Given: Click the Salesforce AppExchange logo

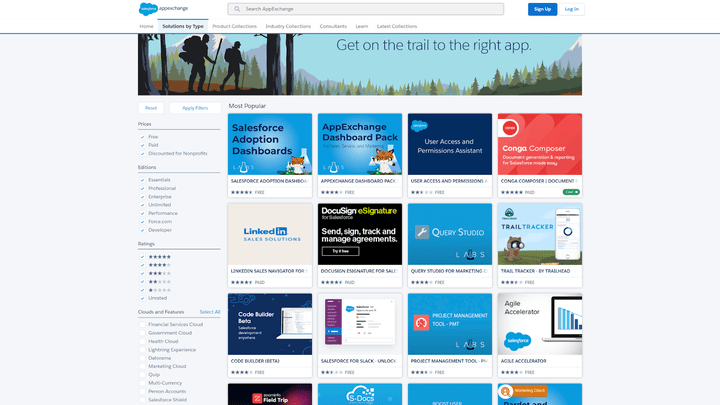Looking at the screenshot, I should coord(163,9).
